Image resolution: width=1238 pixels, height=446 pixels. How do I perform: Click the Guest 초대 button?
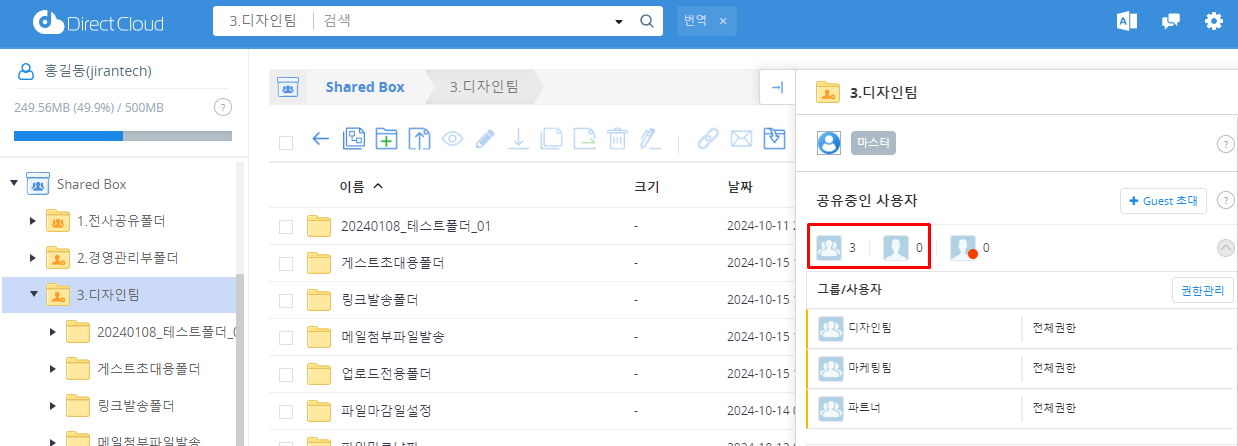click(x=1163, y=201)
